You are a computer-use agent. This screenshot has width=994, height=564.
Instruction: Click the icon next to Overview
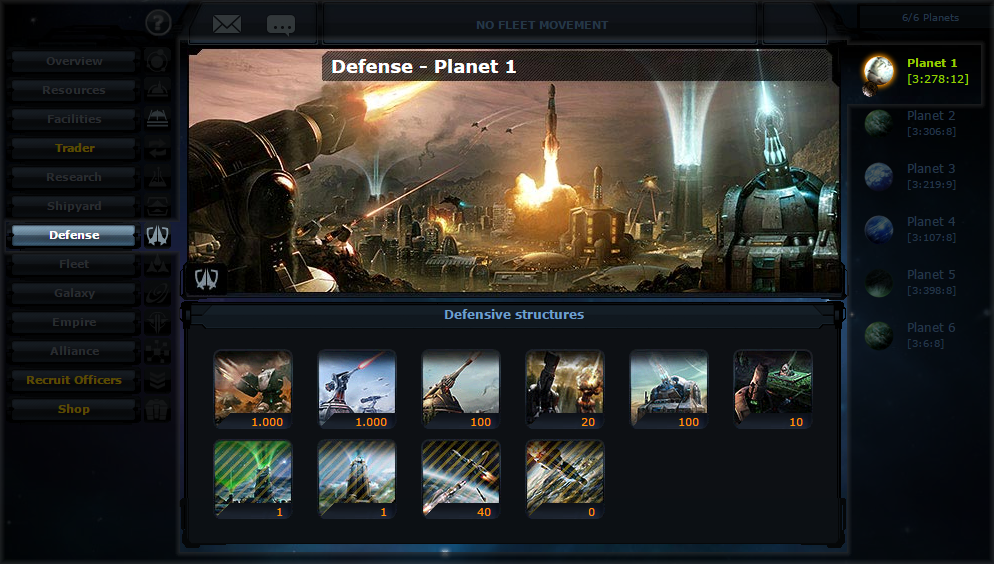157,61
